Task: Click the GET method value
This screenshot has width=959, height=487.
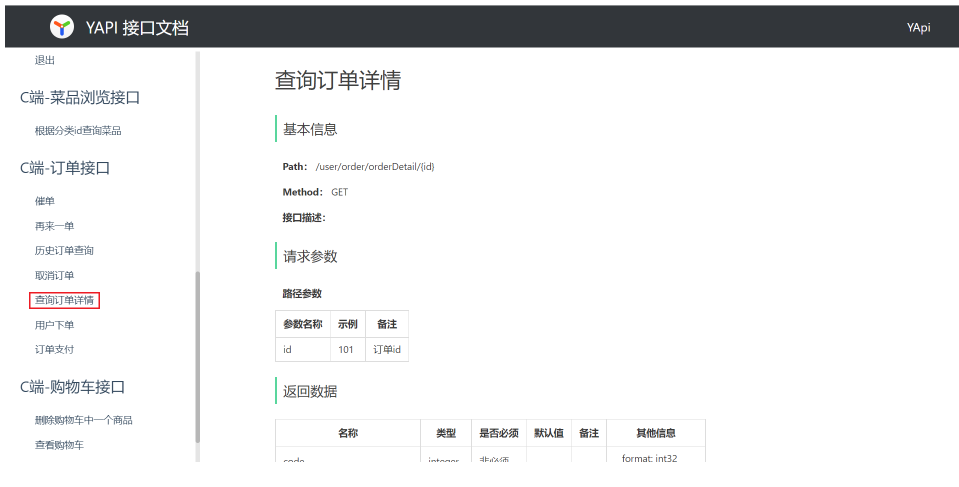Action: (x=339, y=192)
